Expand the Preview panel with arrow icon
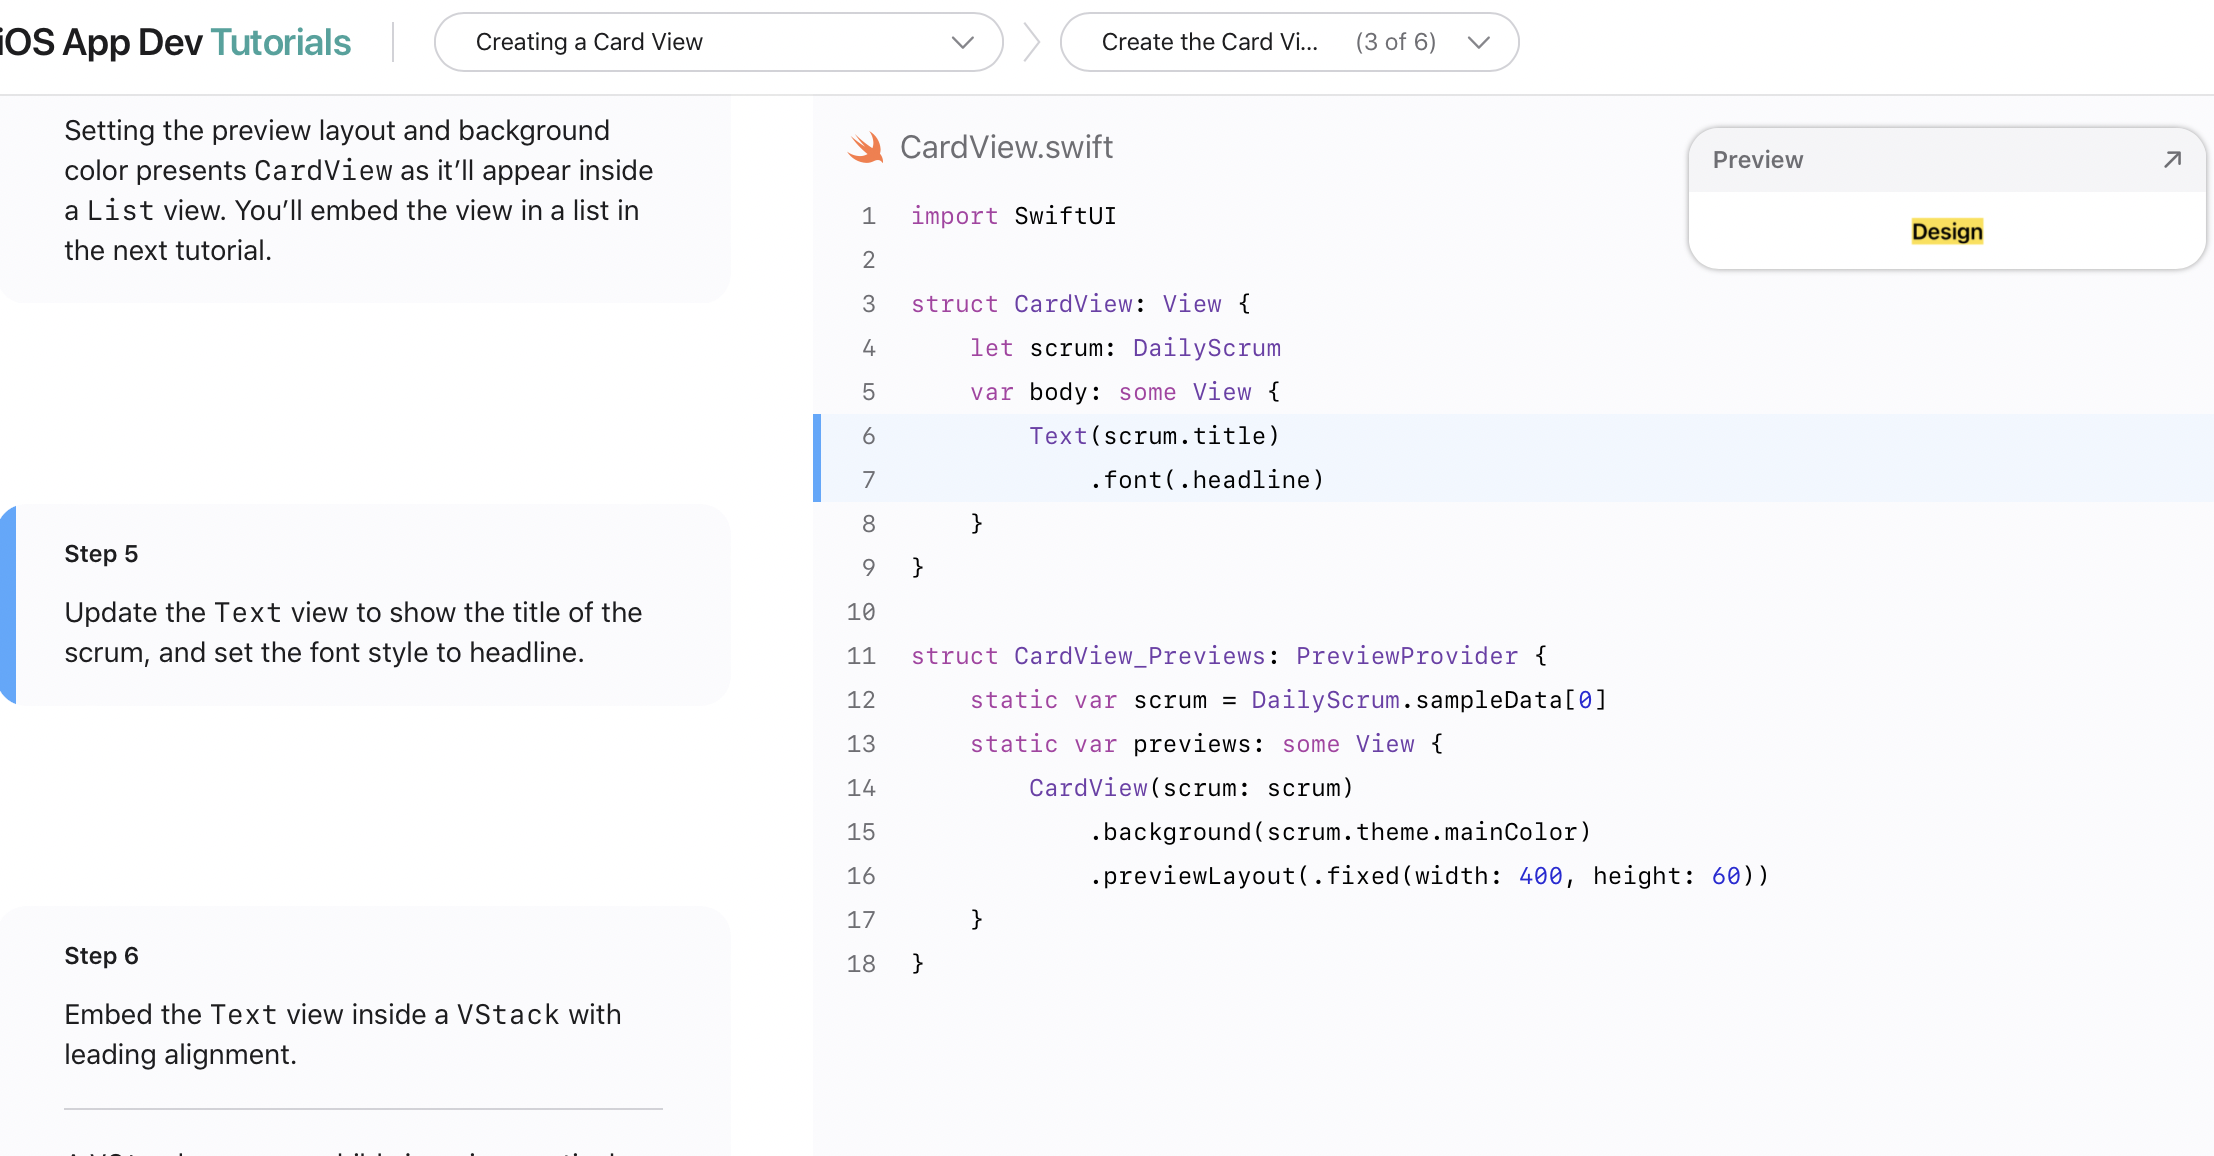Viewport: 2214px width, 1156px height. click(2172, 160)
